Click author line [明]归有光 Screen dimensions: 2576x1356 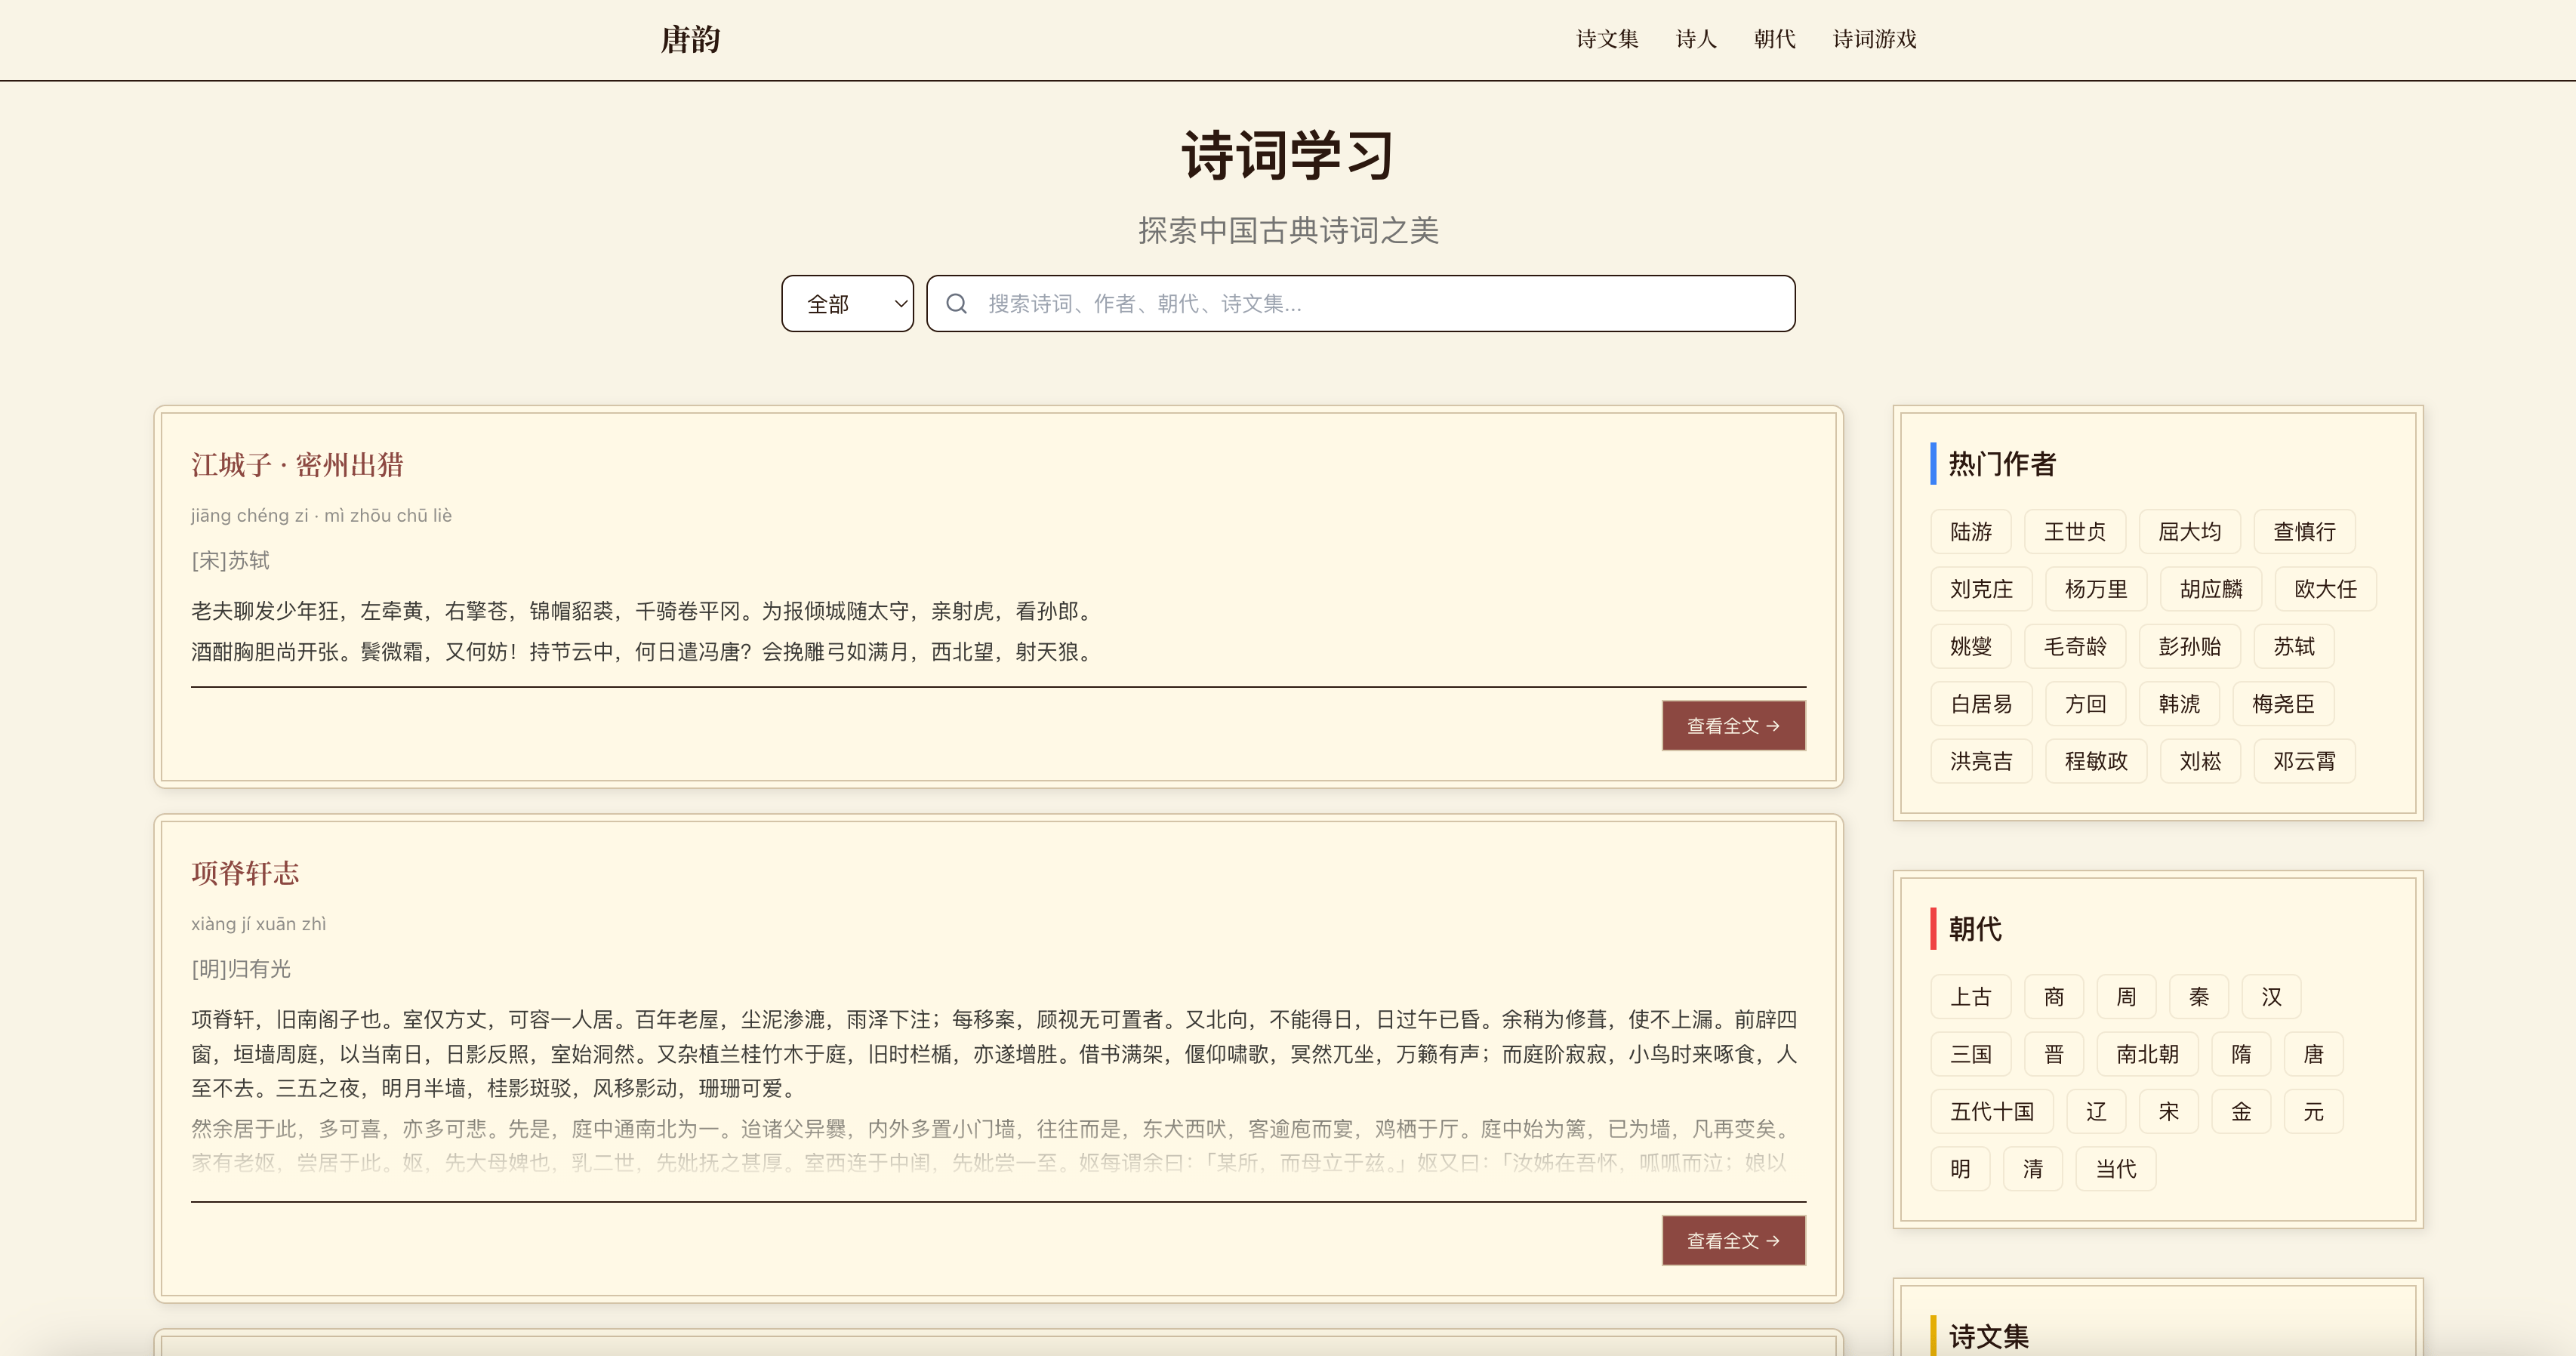[x=241, y=969]
